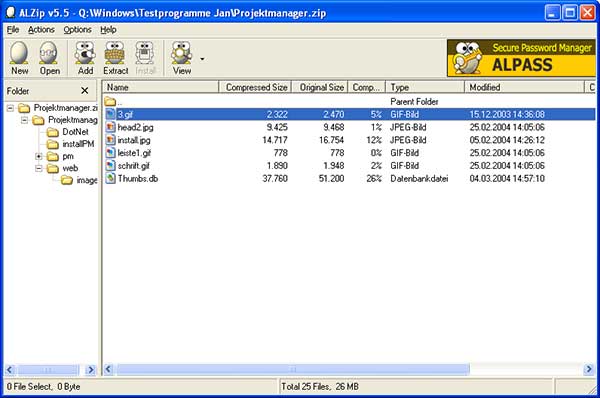Click the 0 File Select status text

43,387
